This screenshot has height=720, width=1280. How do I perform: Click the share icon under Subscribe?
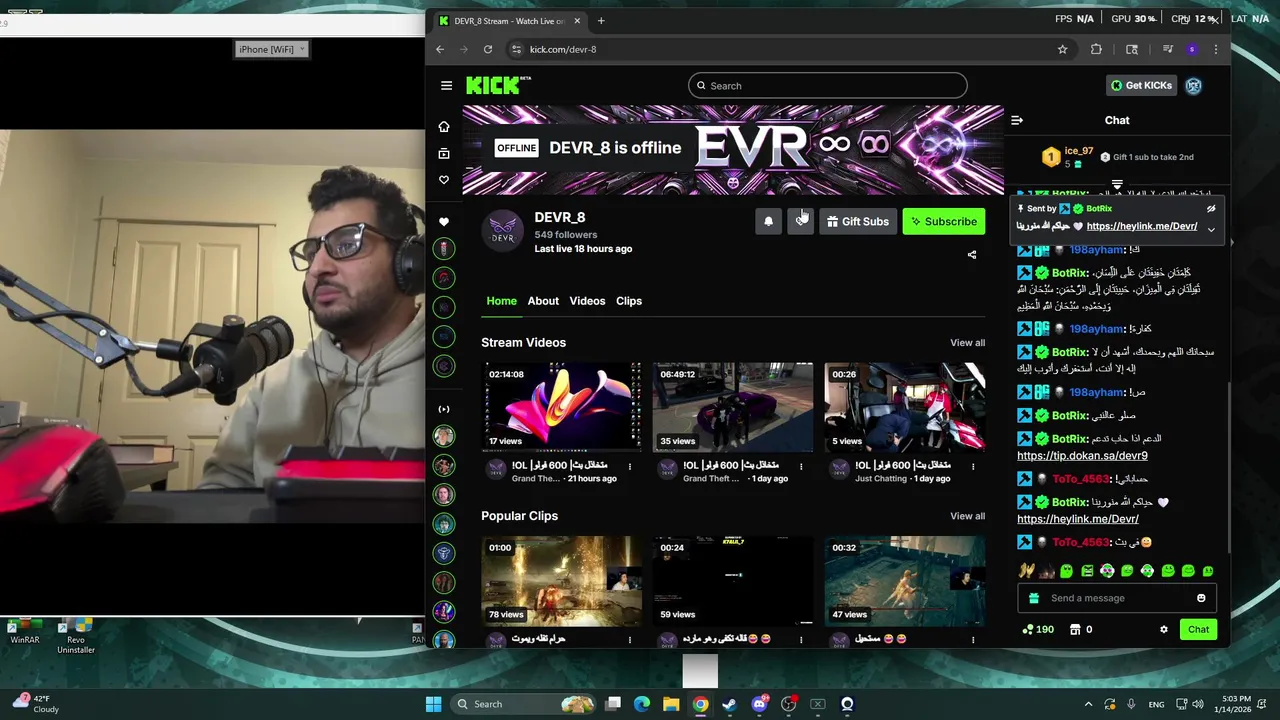(x=972, y=255)
